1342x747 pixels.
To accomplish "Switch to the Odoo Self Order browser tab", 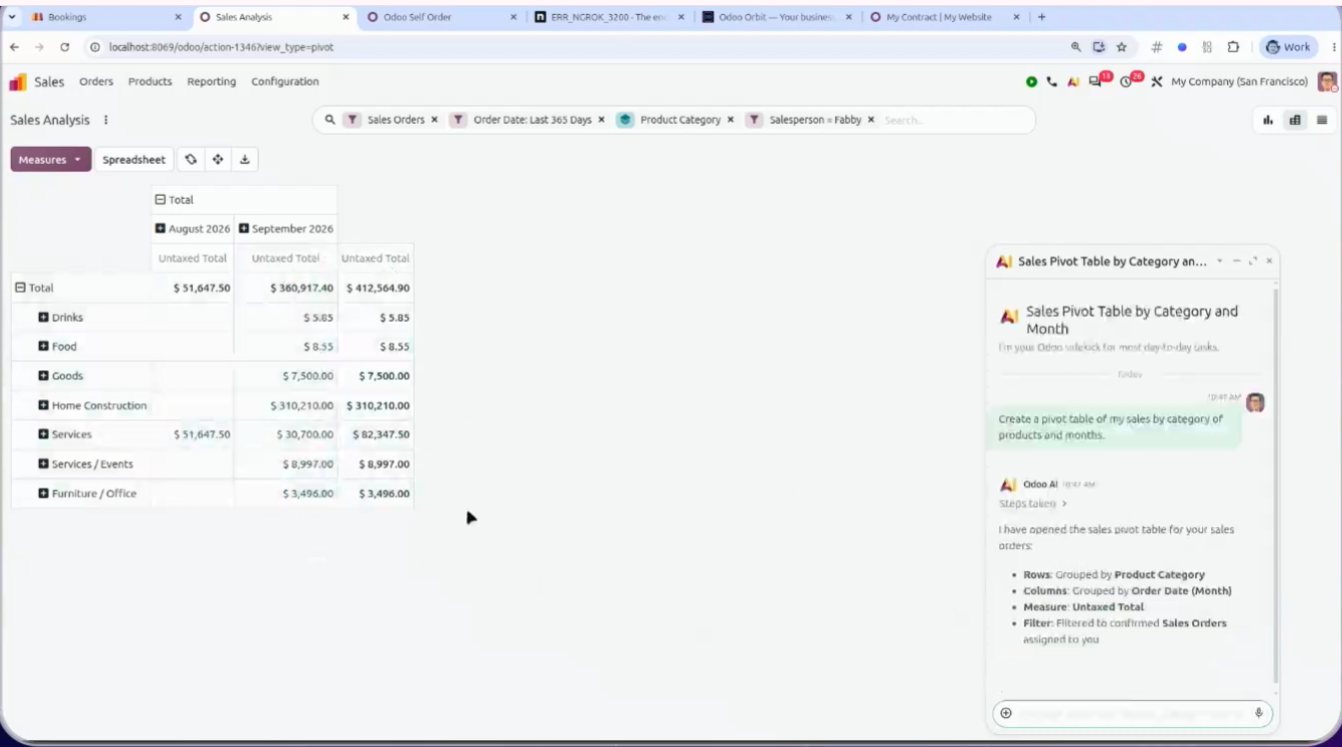I will [x=441, y=17].
